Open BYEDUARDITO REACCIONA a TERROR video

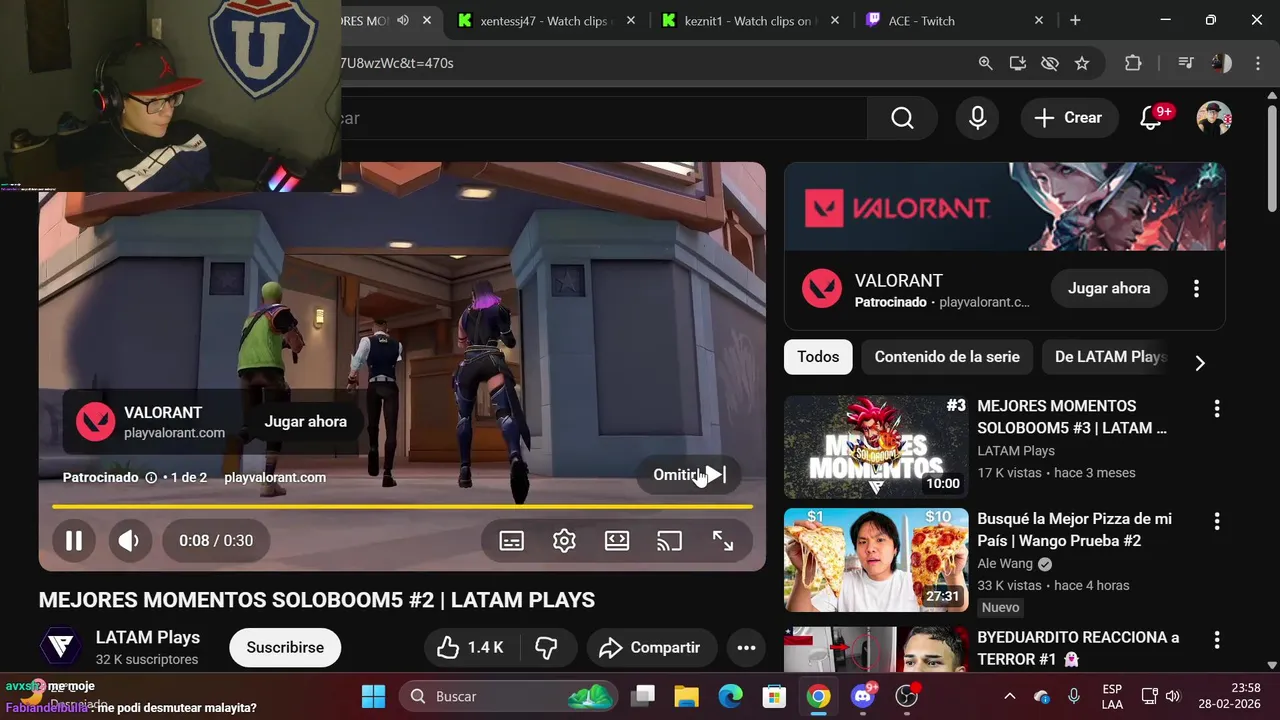click(x=1078, y=648)
